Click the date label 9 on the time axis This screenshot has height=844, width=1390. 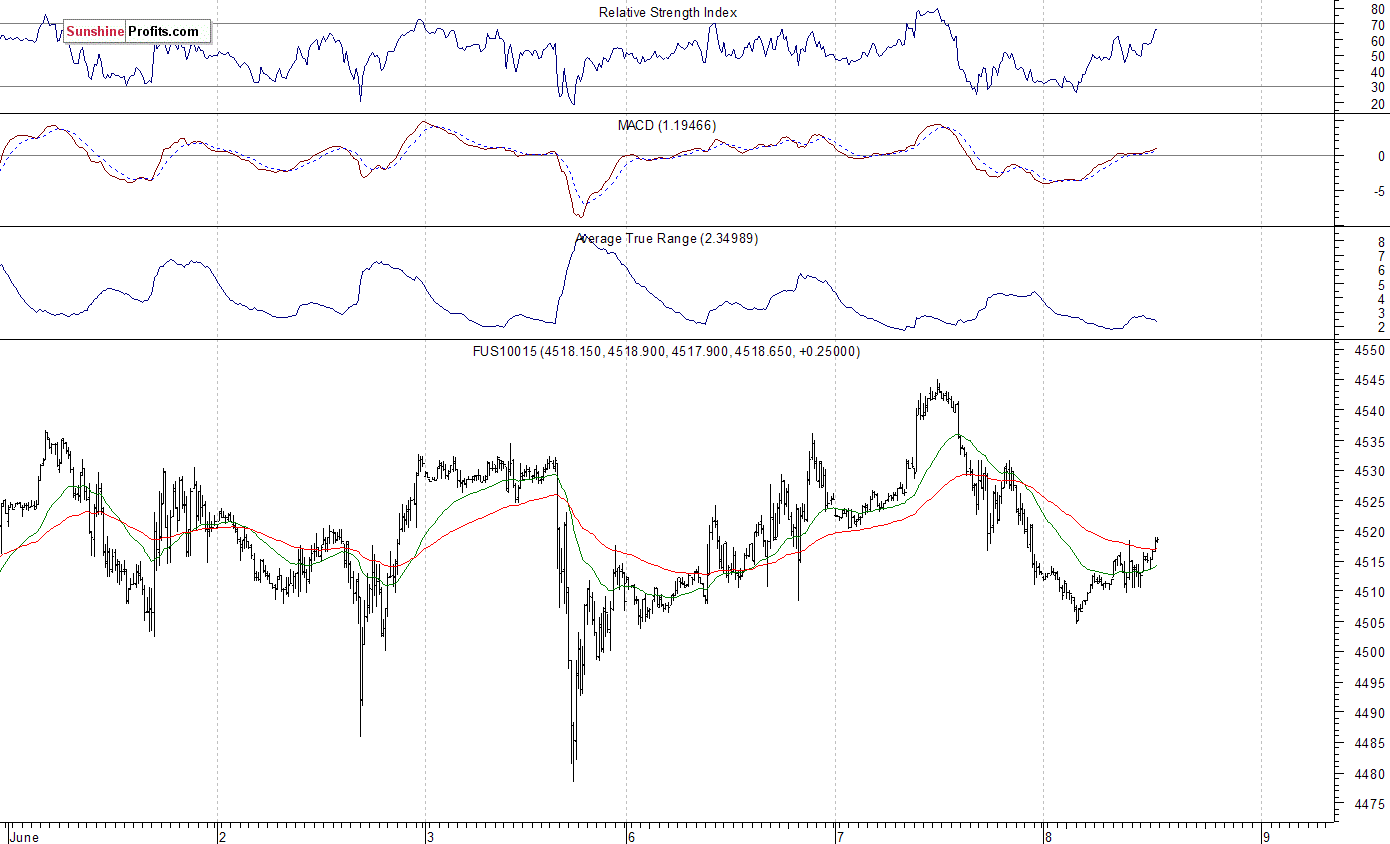[x=1266, y=836]
